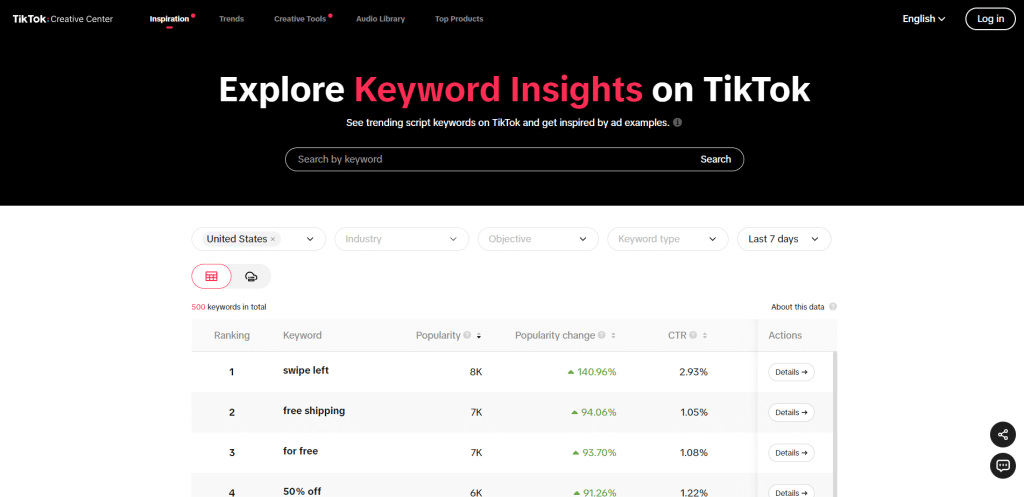Click the table vertical scrollbar
Image resolution: width=1024 pixels, height=497 pixels.
coord(835,423)
